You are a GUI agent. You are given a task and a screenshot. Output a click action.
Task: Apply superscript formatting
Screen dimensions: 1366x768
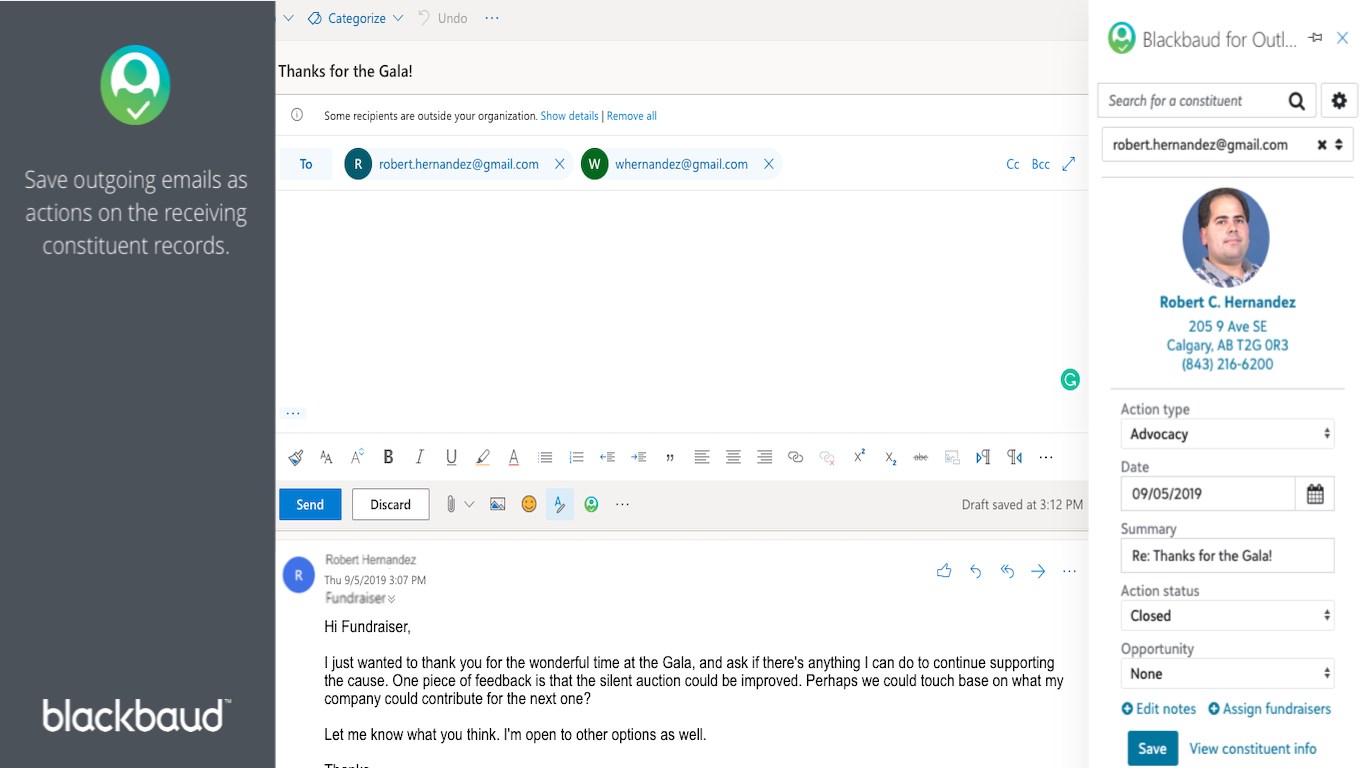click(x=859, y=456)
